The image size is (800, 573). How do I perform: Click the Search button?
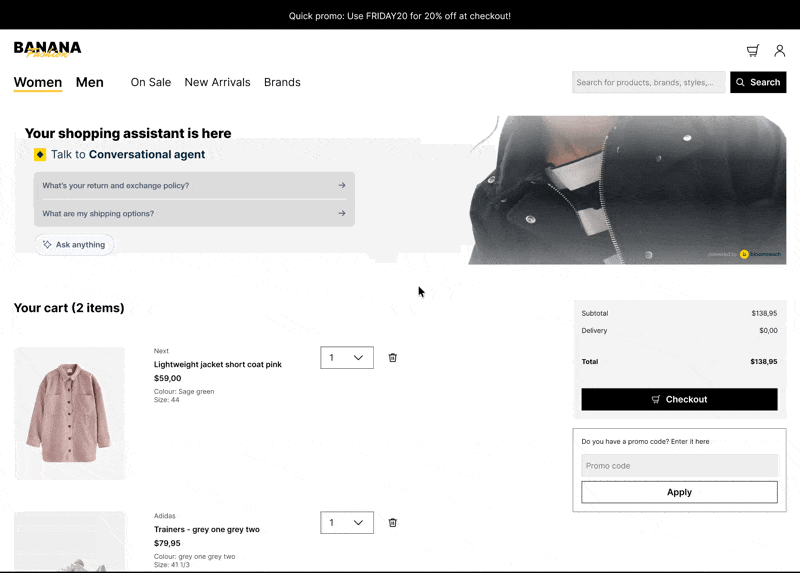tap(758, 82)
